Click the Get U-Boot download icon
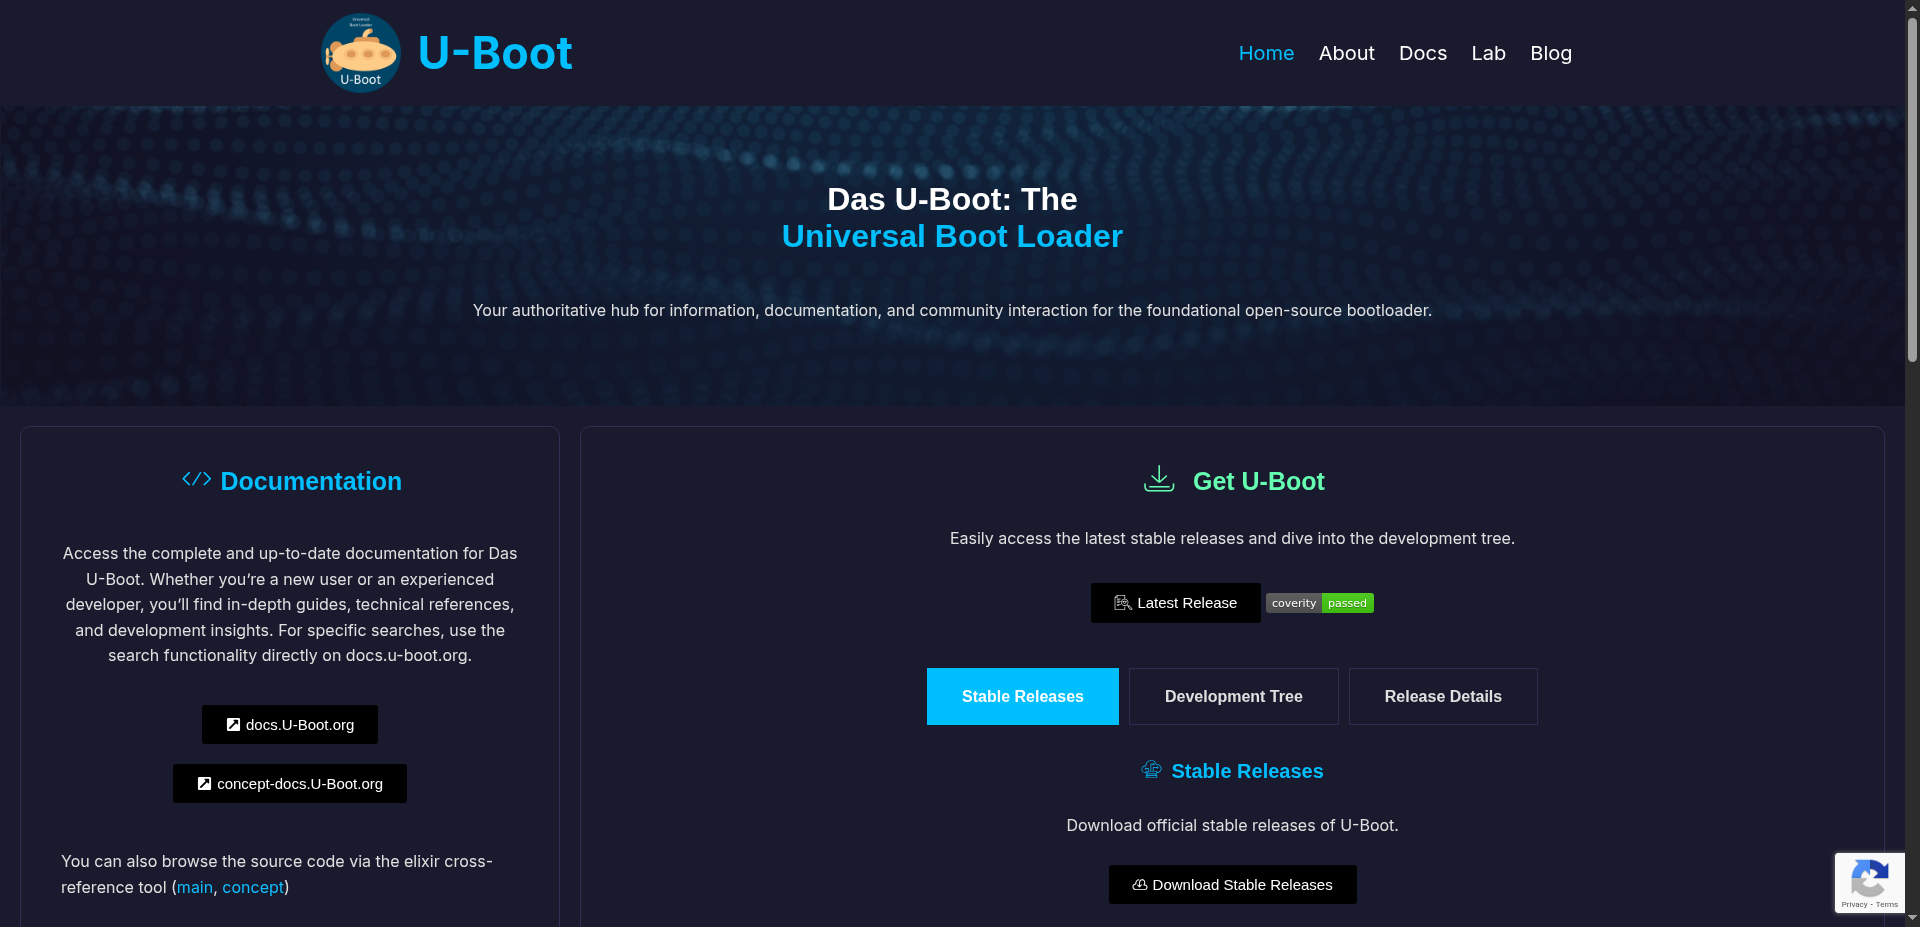This screenshot has height=927, width=1920. pos(1159,479)
